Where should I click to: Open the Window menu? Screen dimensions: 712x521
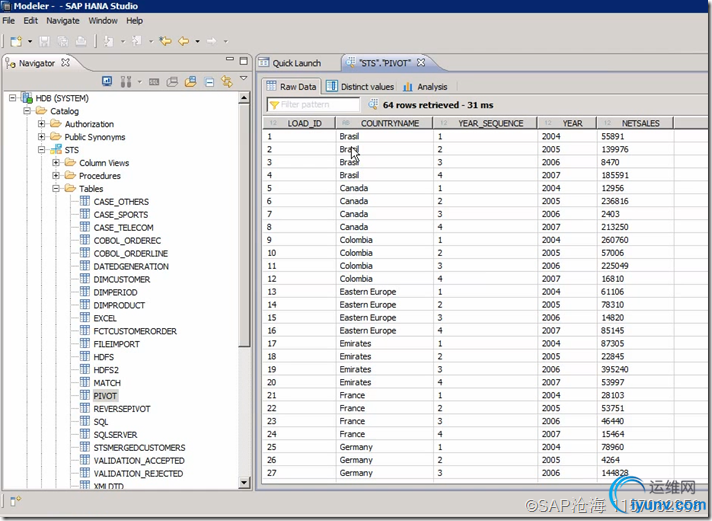(x=103, y=20)
